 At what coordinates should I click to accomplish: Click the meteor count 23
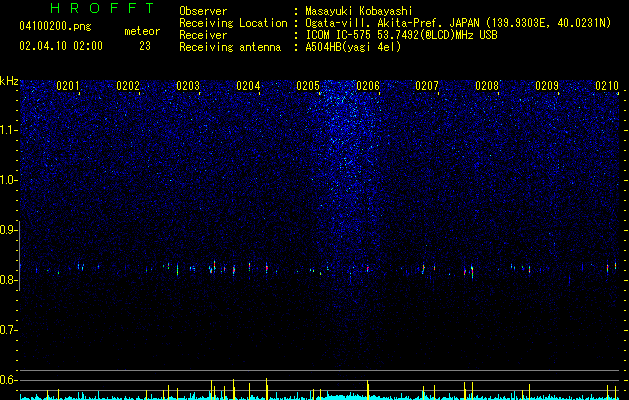pyautogui.click(x=145, y=46)
